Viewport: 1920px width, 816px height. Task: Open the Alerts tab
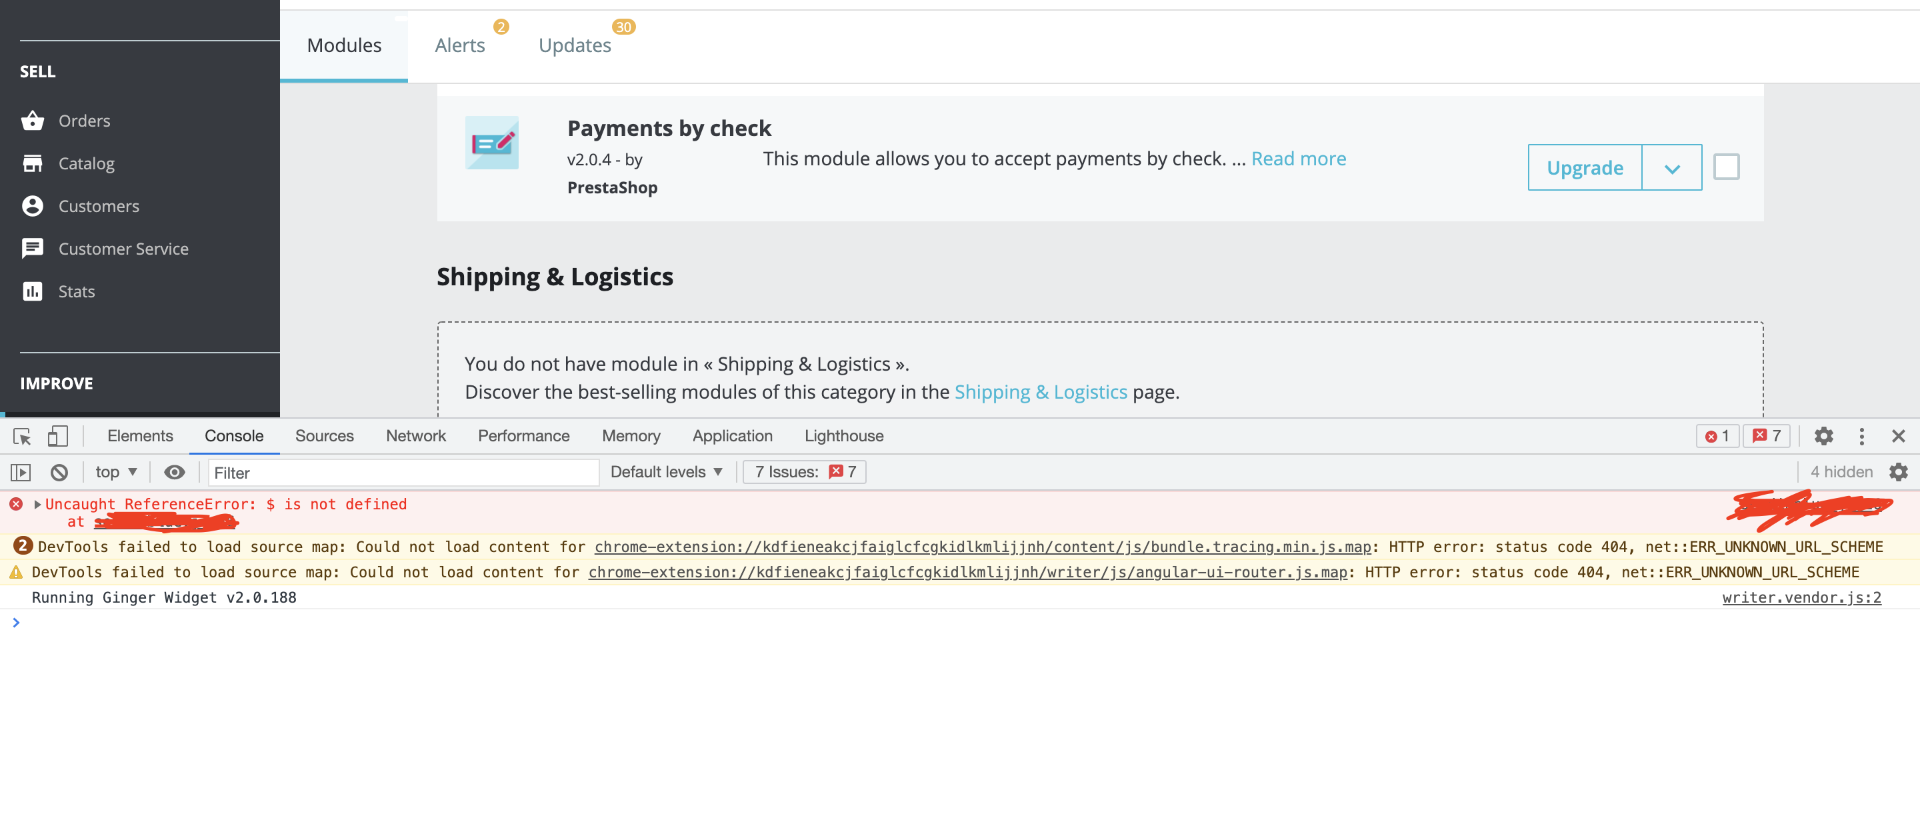(460, 45)
